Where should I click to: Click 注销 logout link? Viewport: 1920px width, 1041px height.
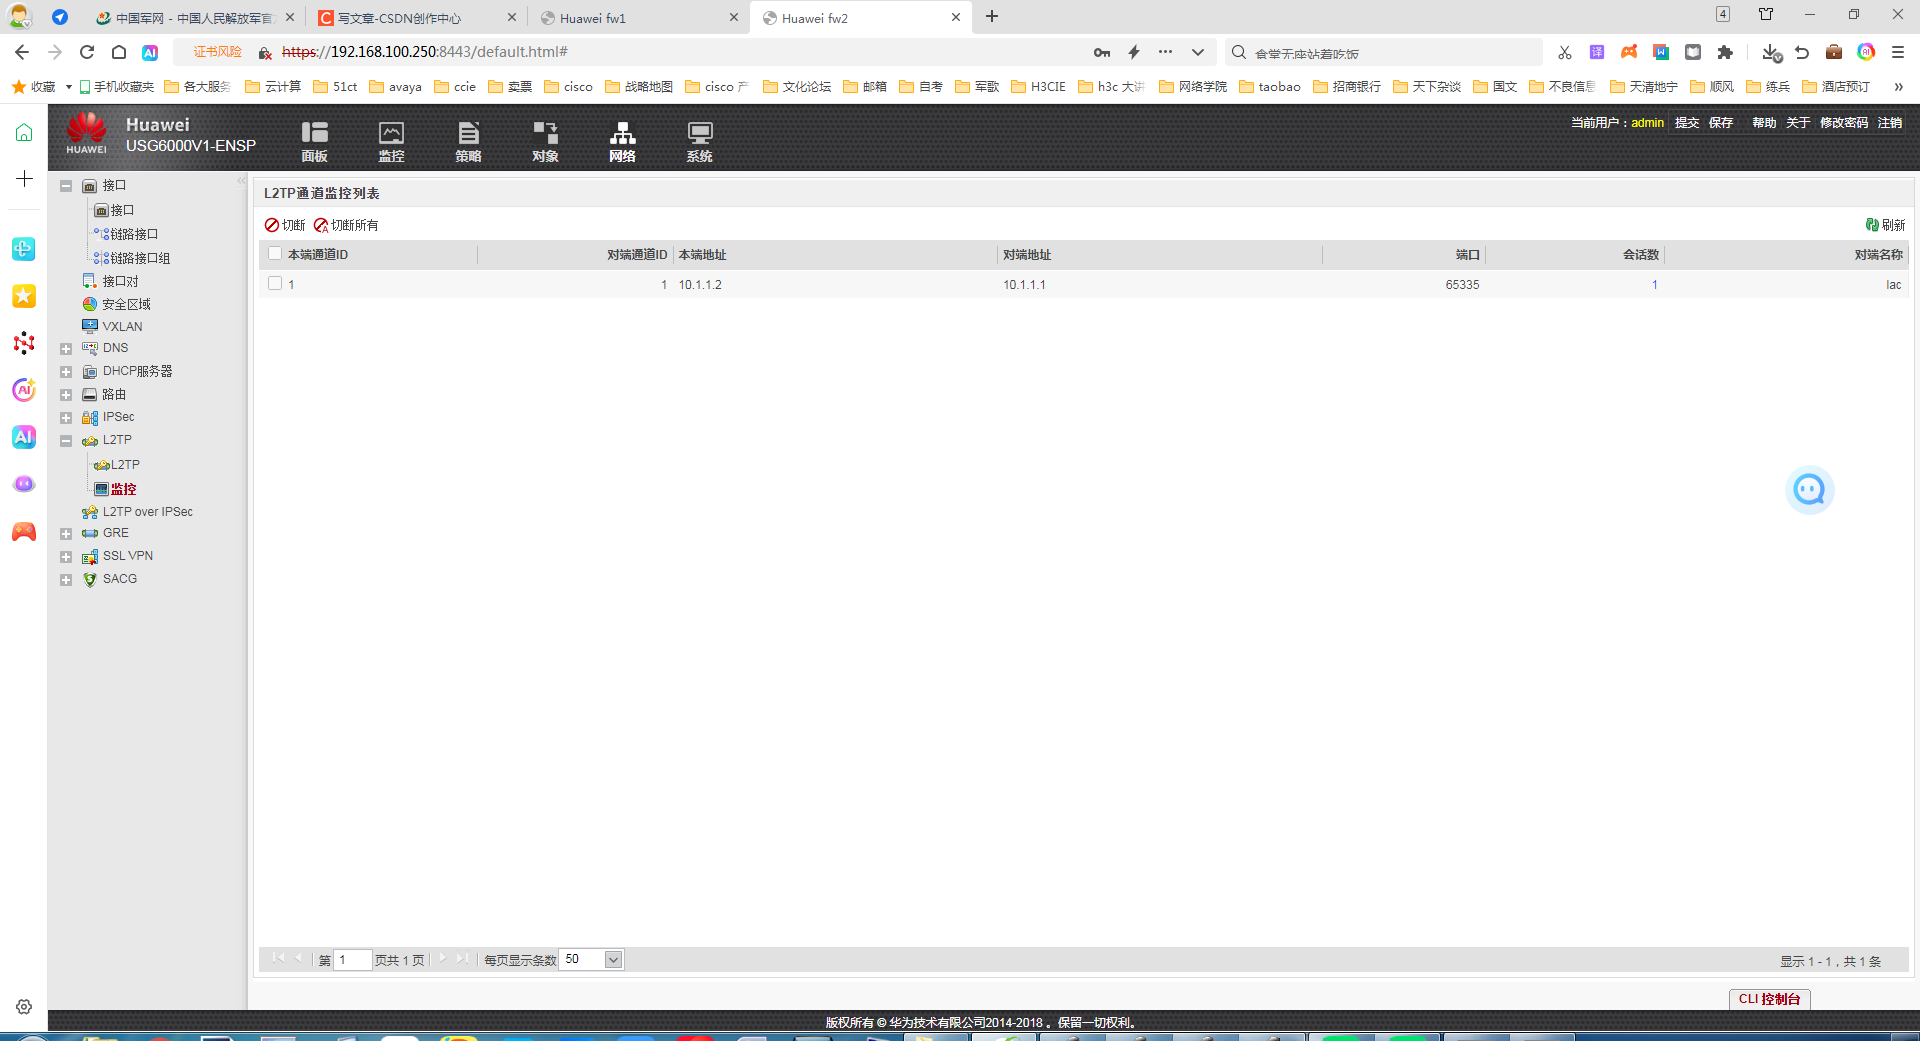tap(1890, 123)
